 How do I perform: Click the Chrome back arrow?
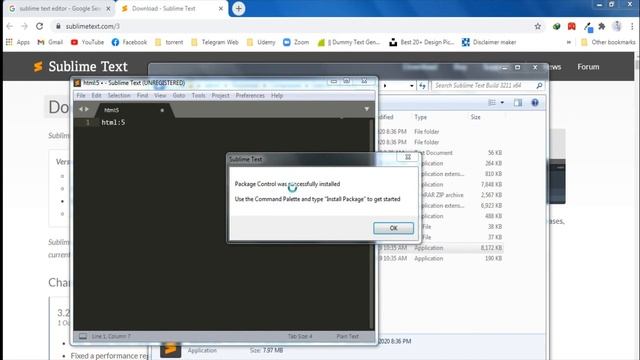click(x=10, y=26)
